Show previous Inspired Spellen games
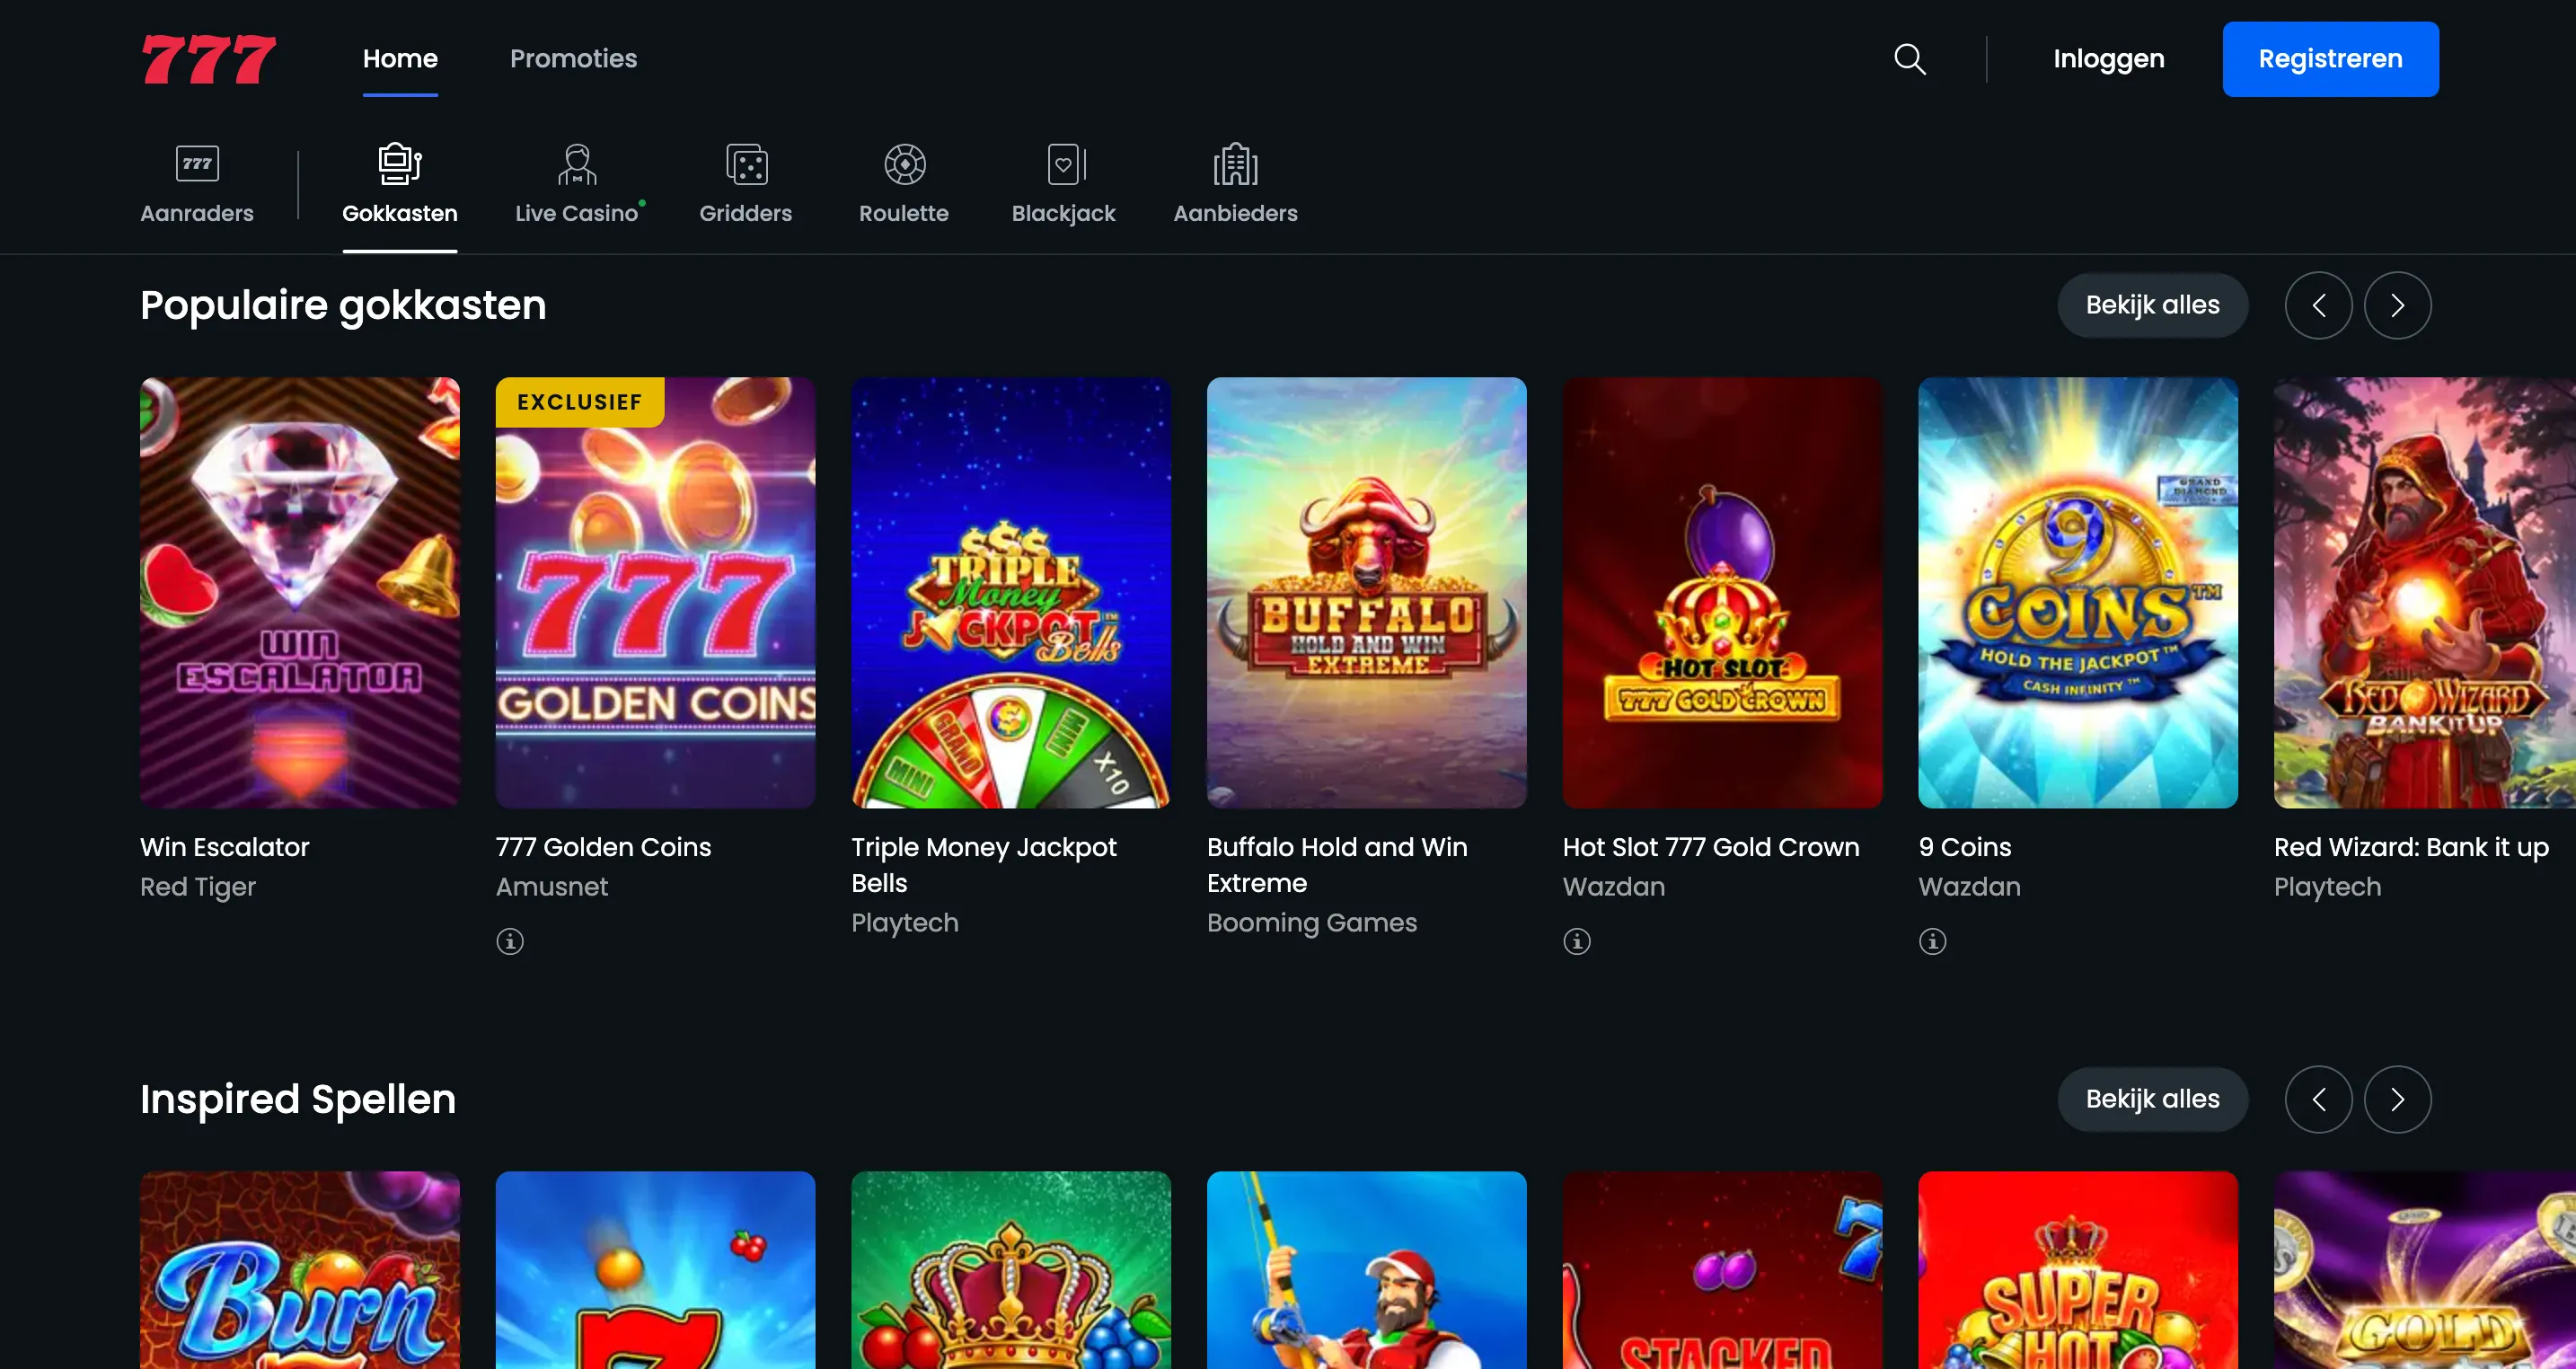Screen dimensions: 2576x1369 click(x=2318, y=1099)
